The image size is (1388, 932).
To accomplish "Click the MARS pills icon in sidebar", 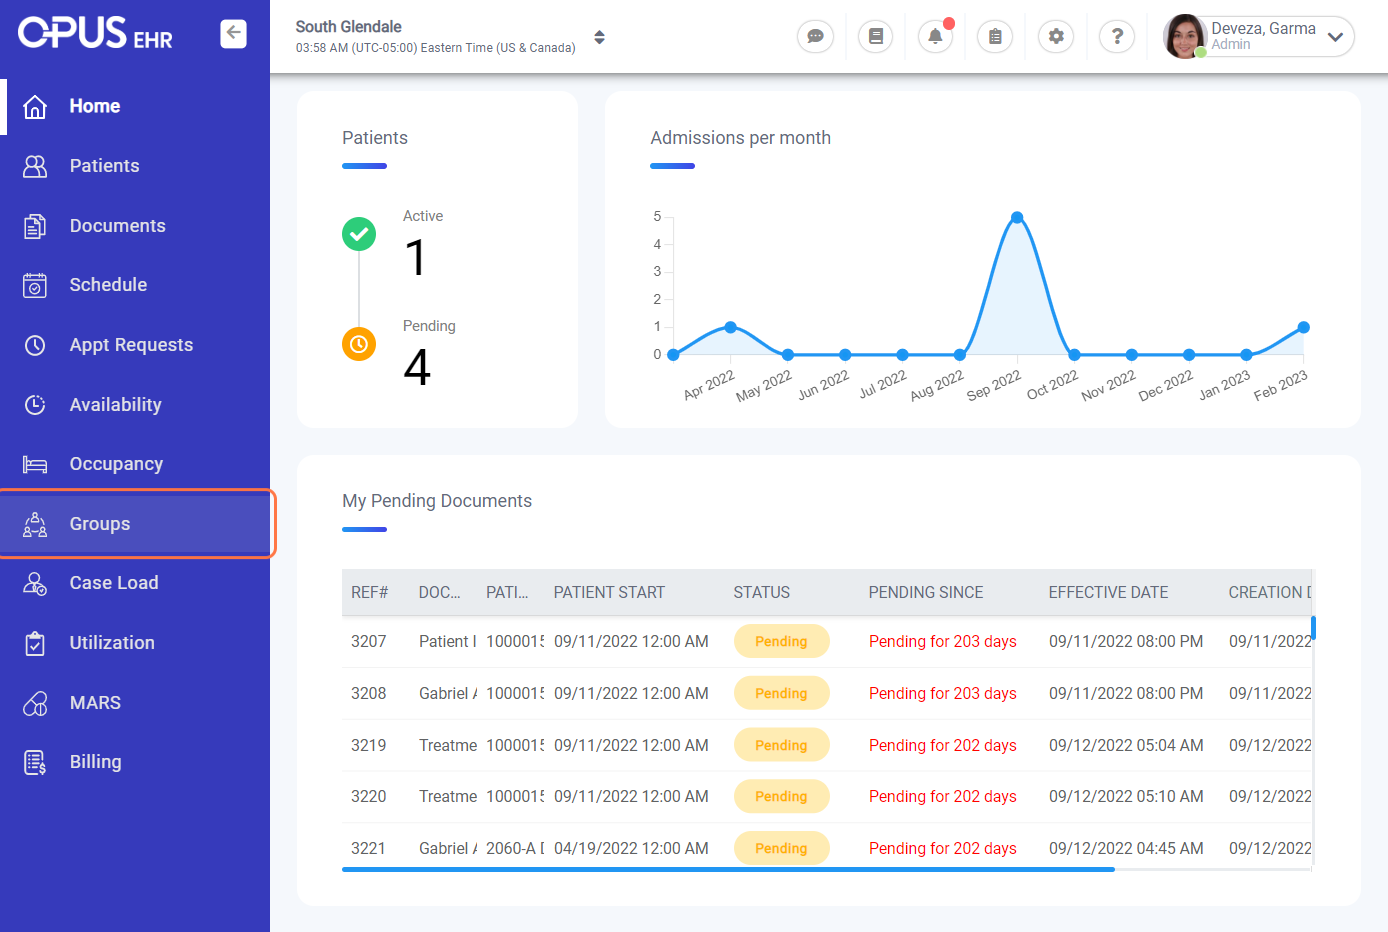I will click(x=35, y=703).
